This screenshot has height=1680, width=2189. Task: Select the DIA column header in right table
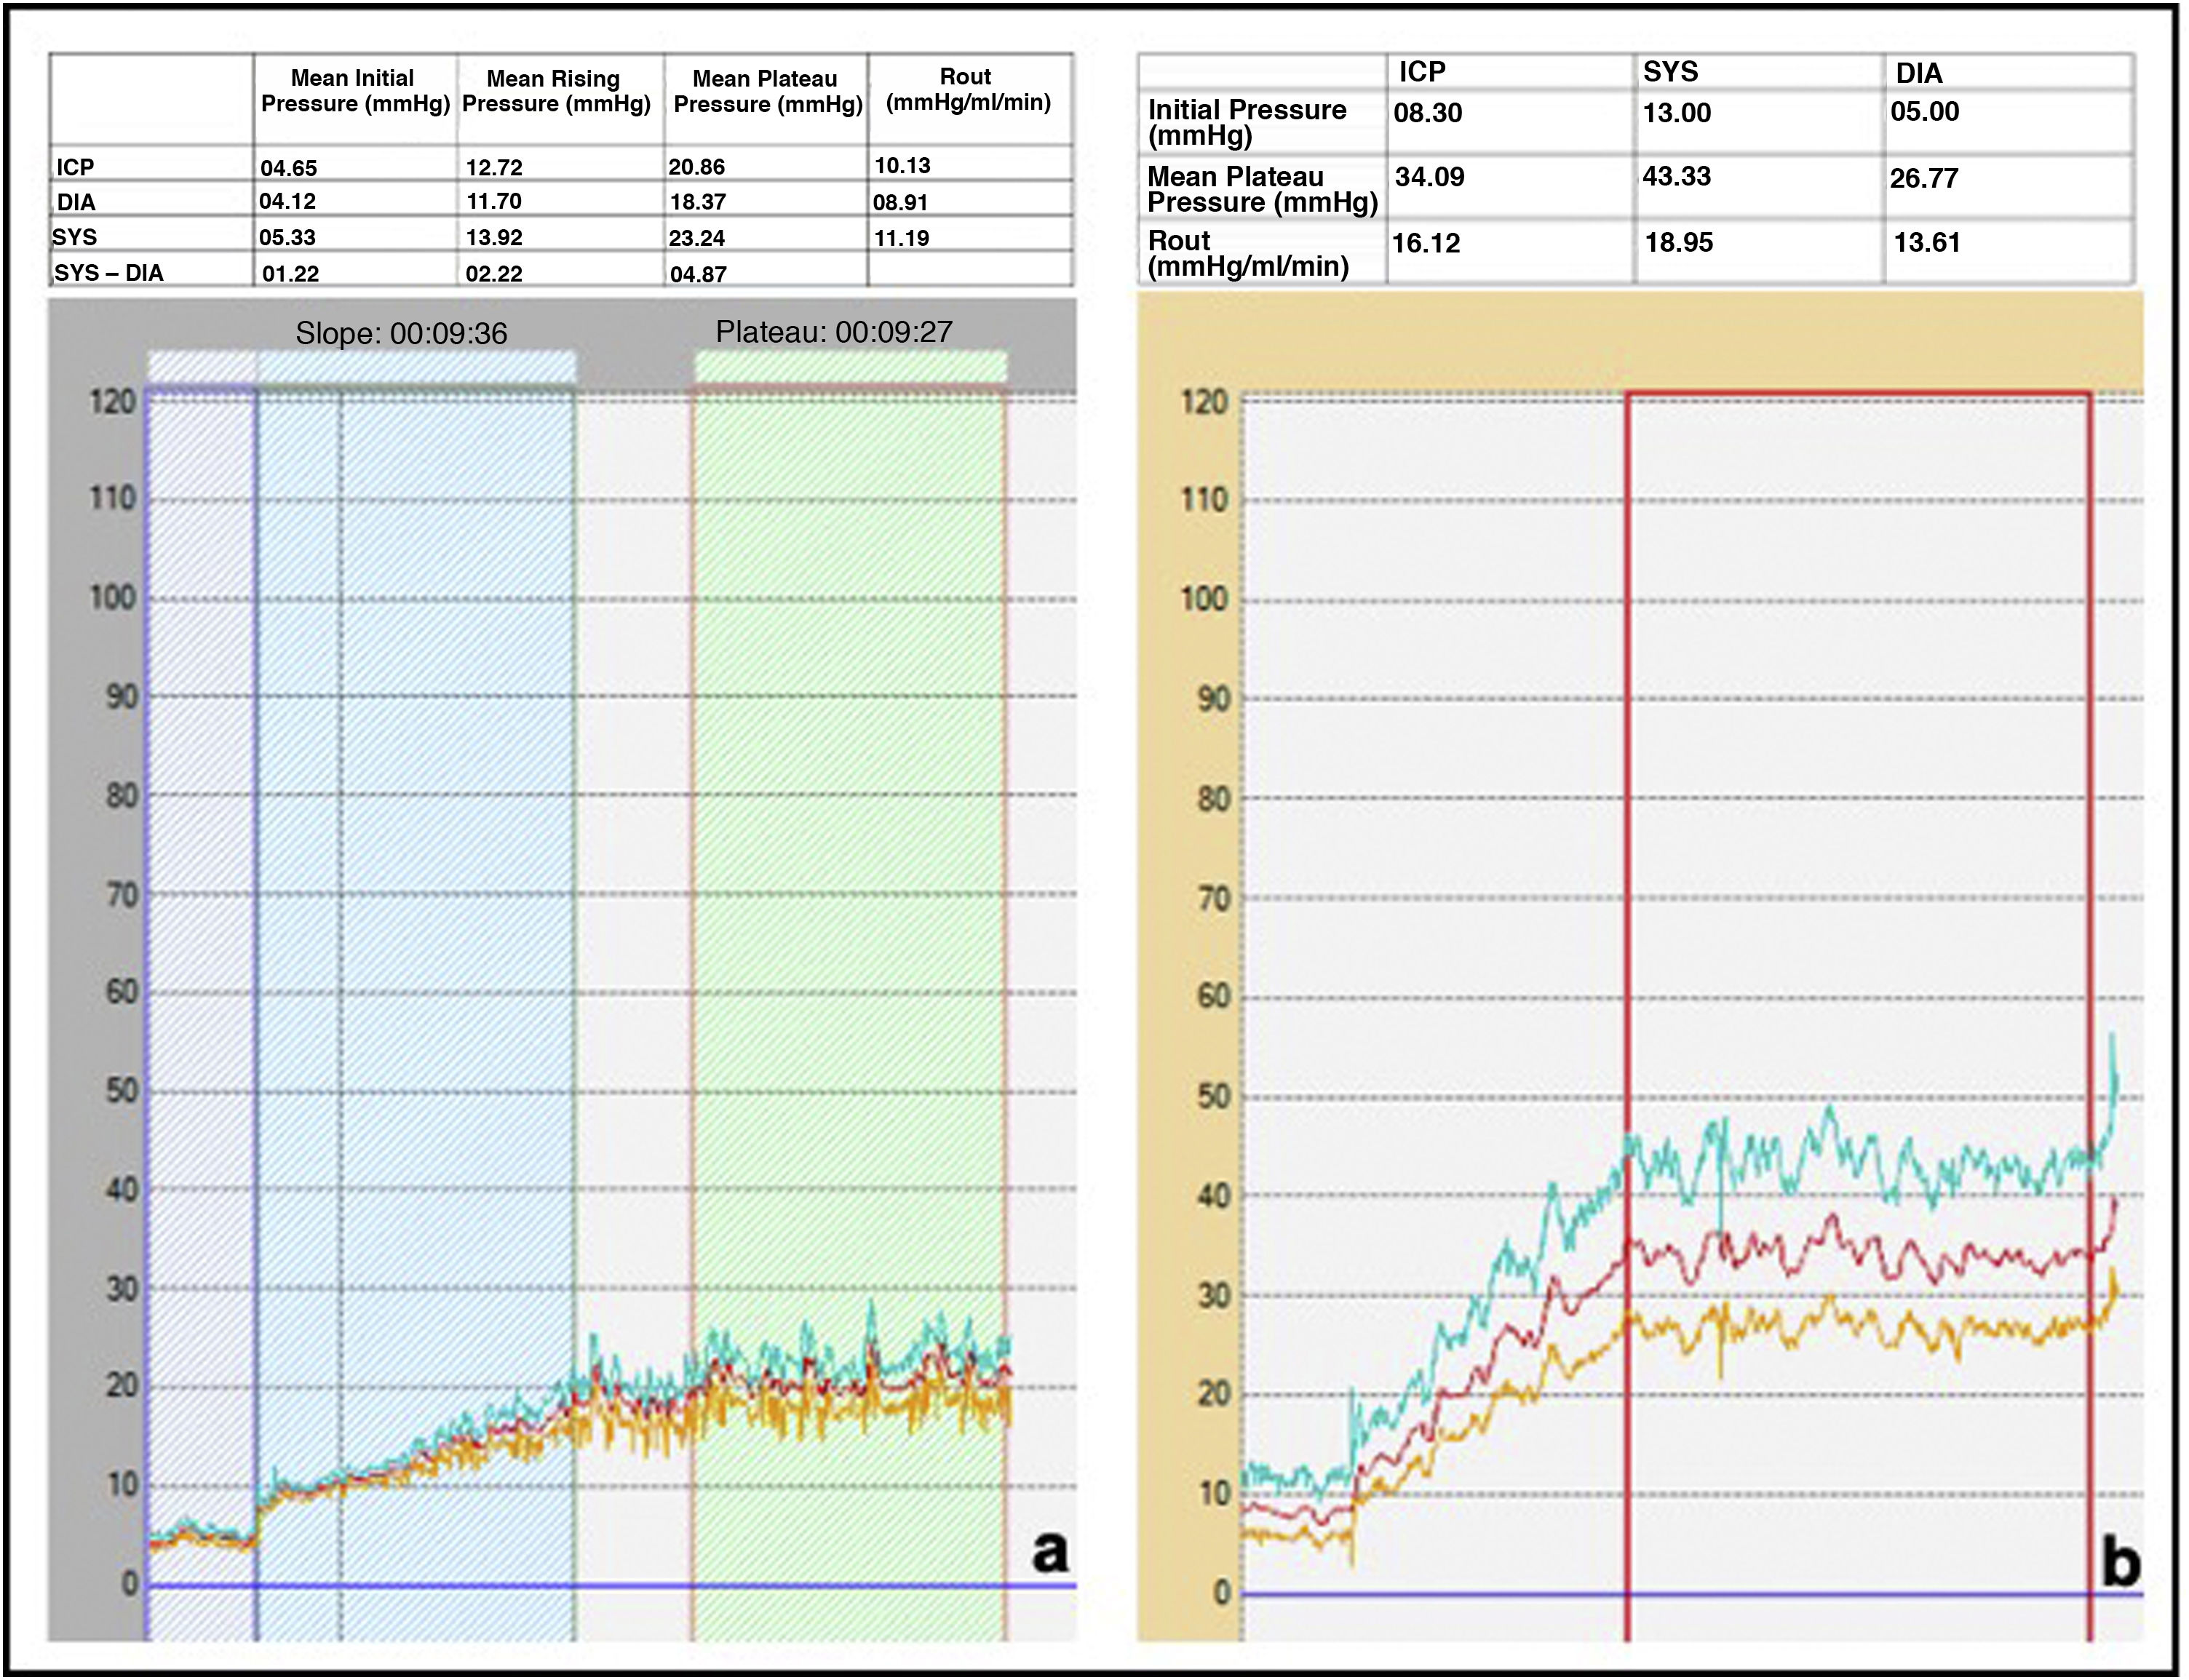(x=1918, y=73)
